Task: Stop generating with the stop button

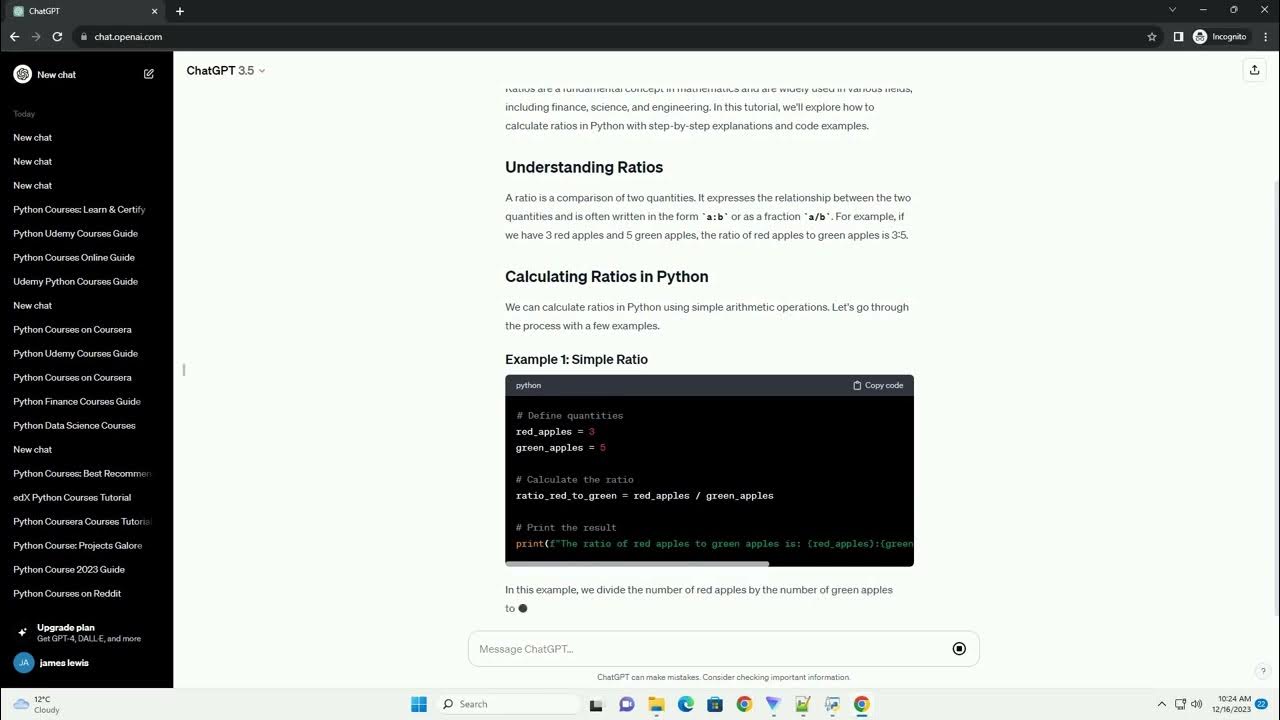Action: 959,649
